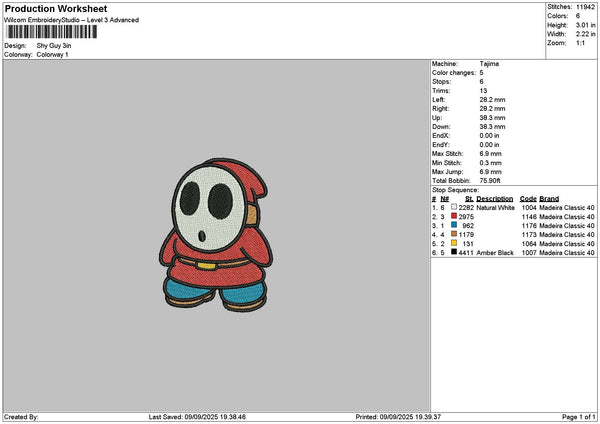
Task: Click the barcode under the worksheet title
Action: pos(52,32)
